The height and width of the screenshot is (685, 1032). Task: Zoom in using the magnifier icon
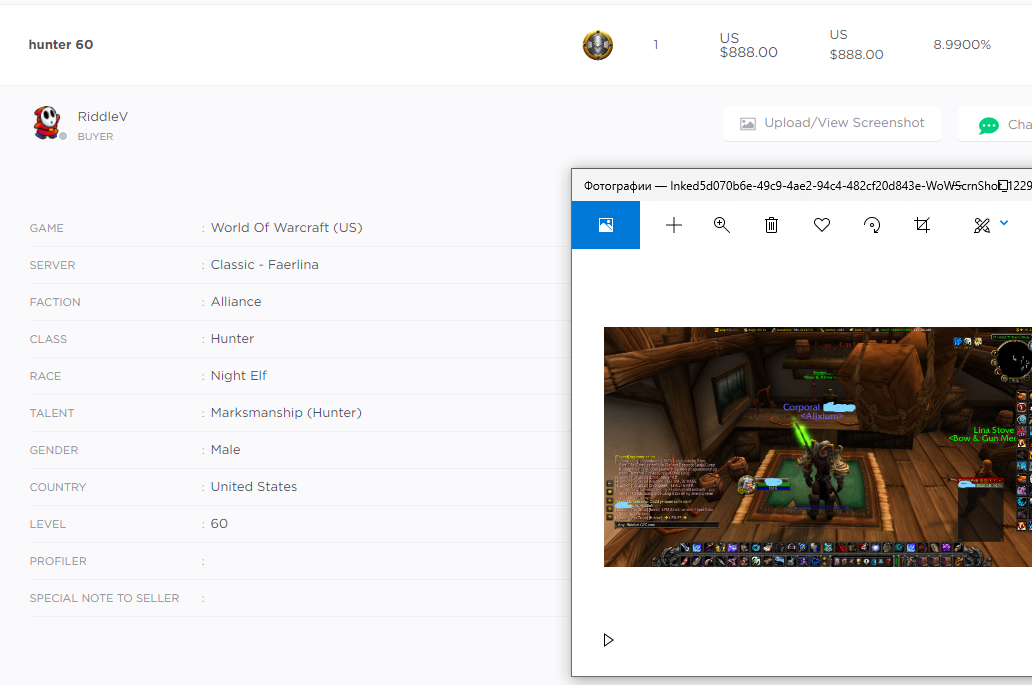(x=722, y=225)
